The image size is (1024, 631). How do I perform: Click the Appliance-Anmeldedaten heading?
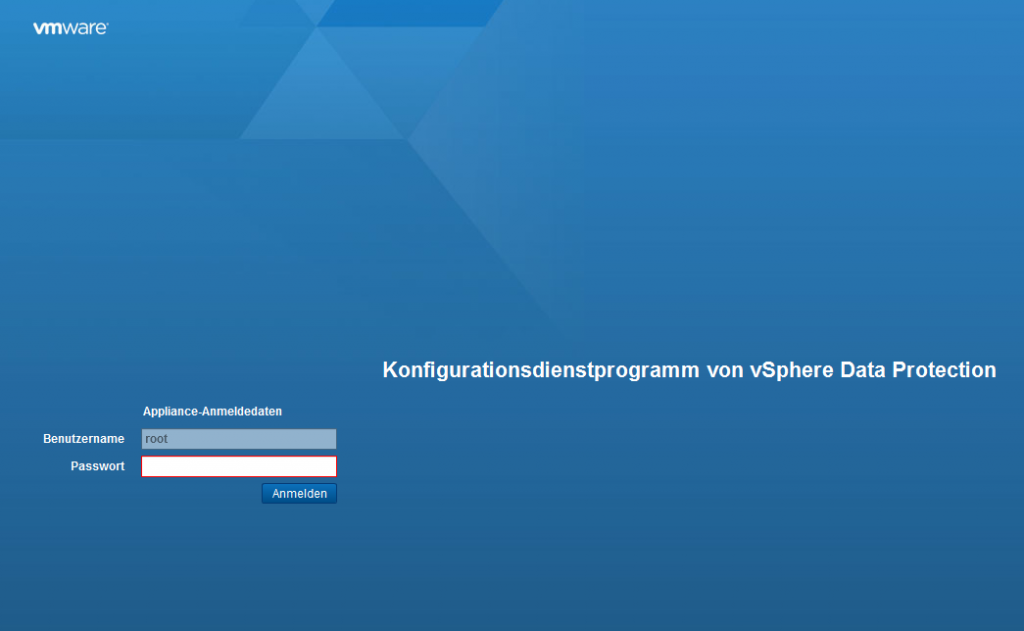pyautogui.click(x=212, y=412)
